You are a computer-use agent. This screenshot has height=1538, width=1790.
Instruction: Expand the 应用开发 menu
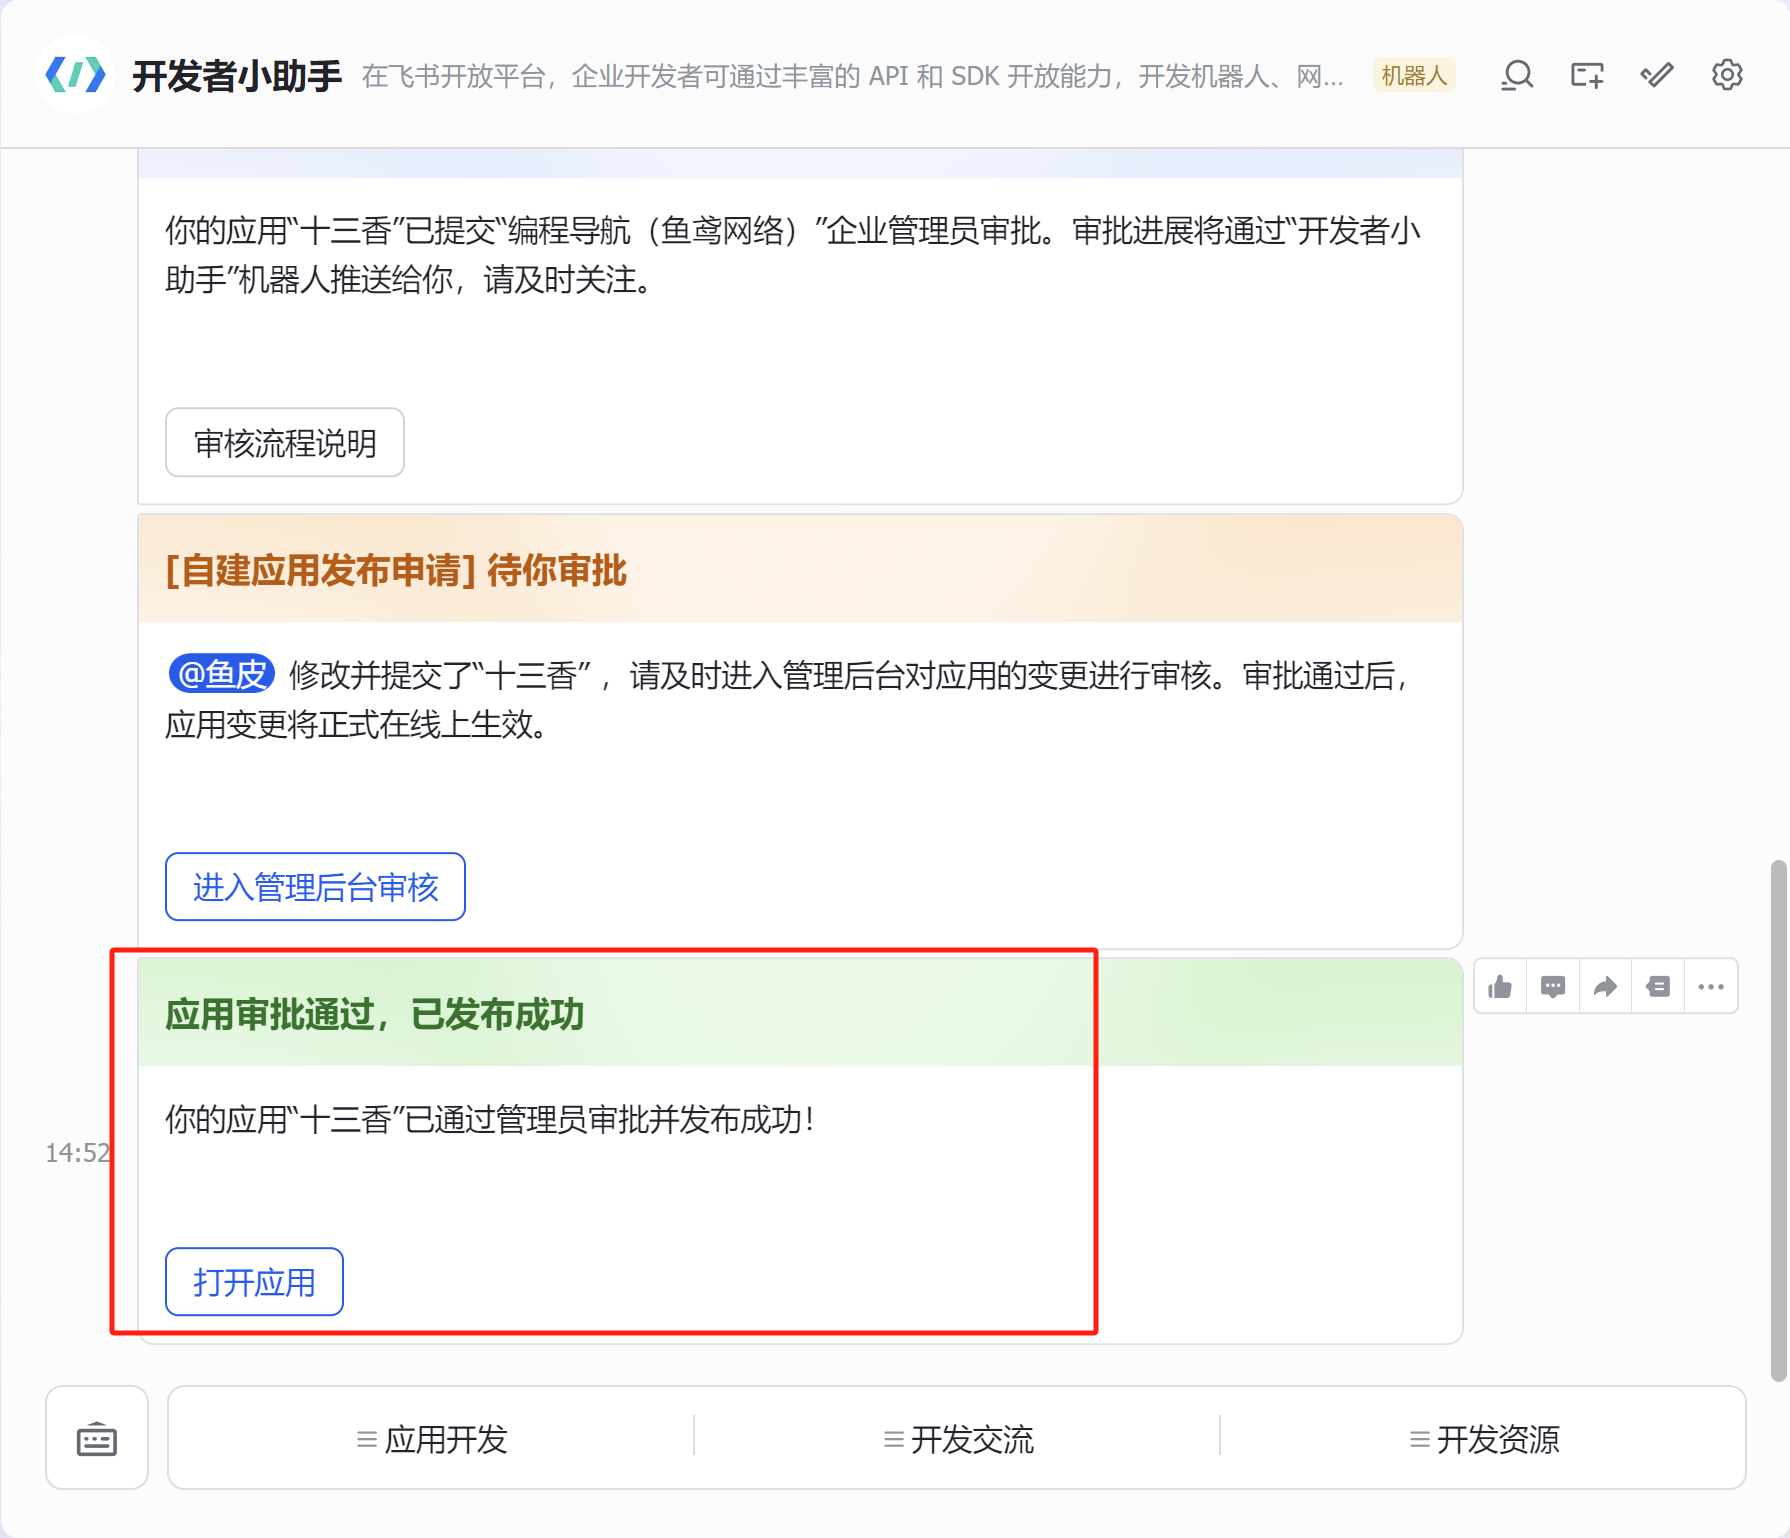pyautogui.click(x=432, y=1439)
